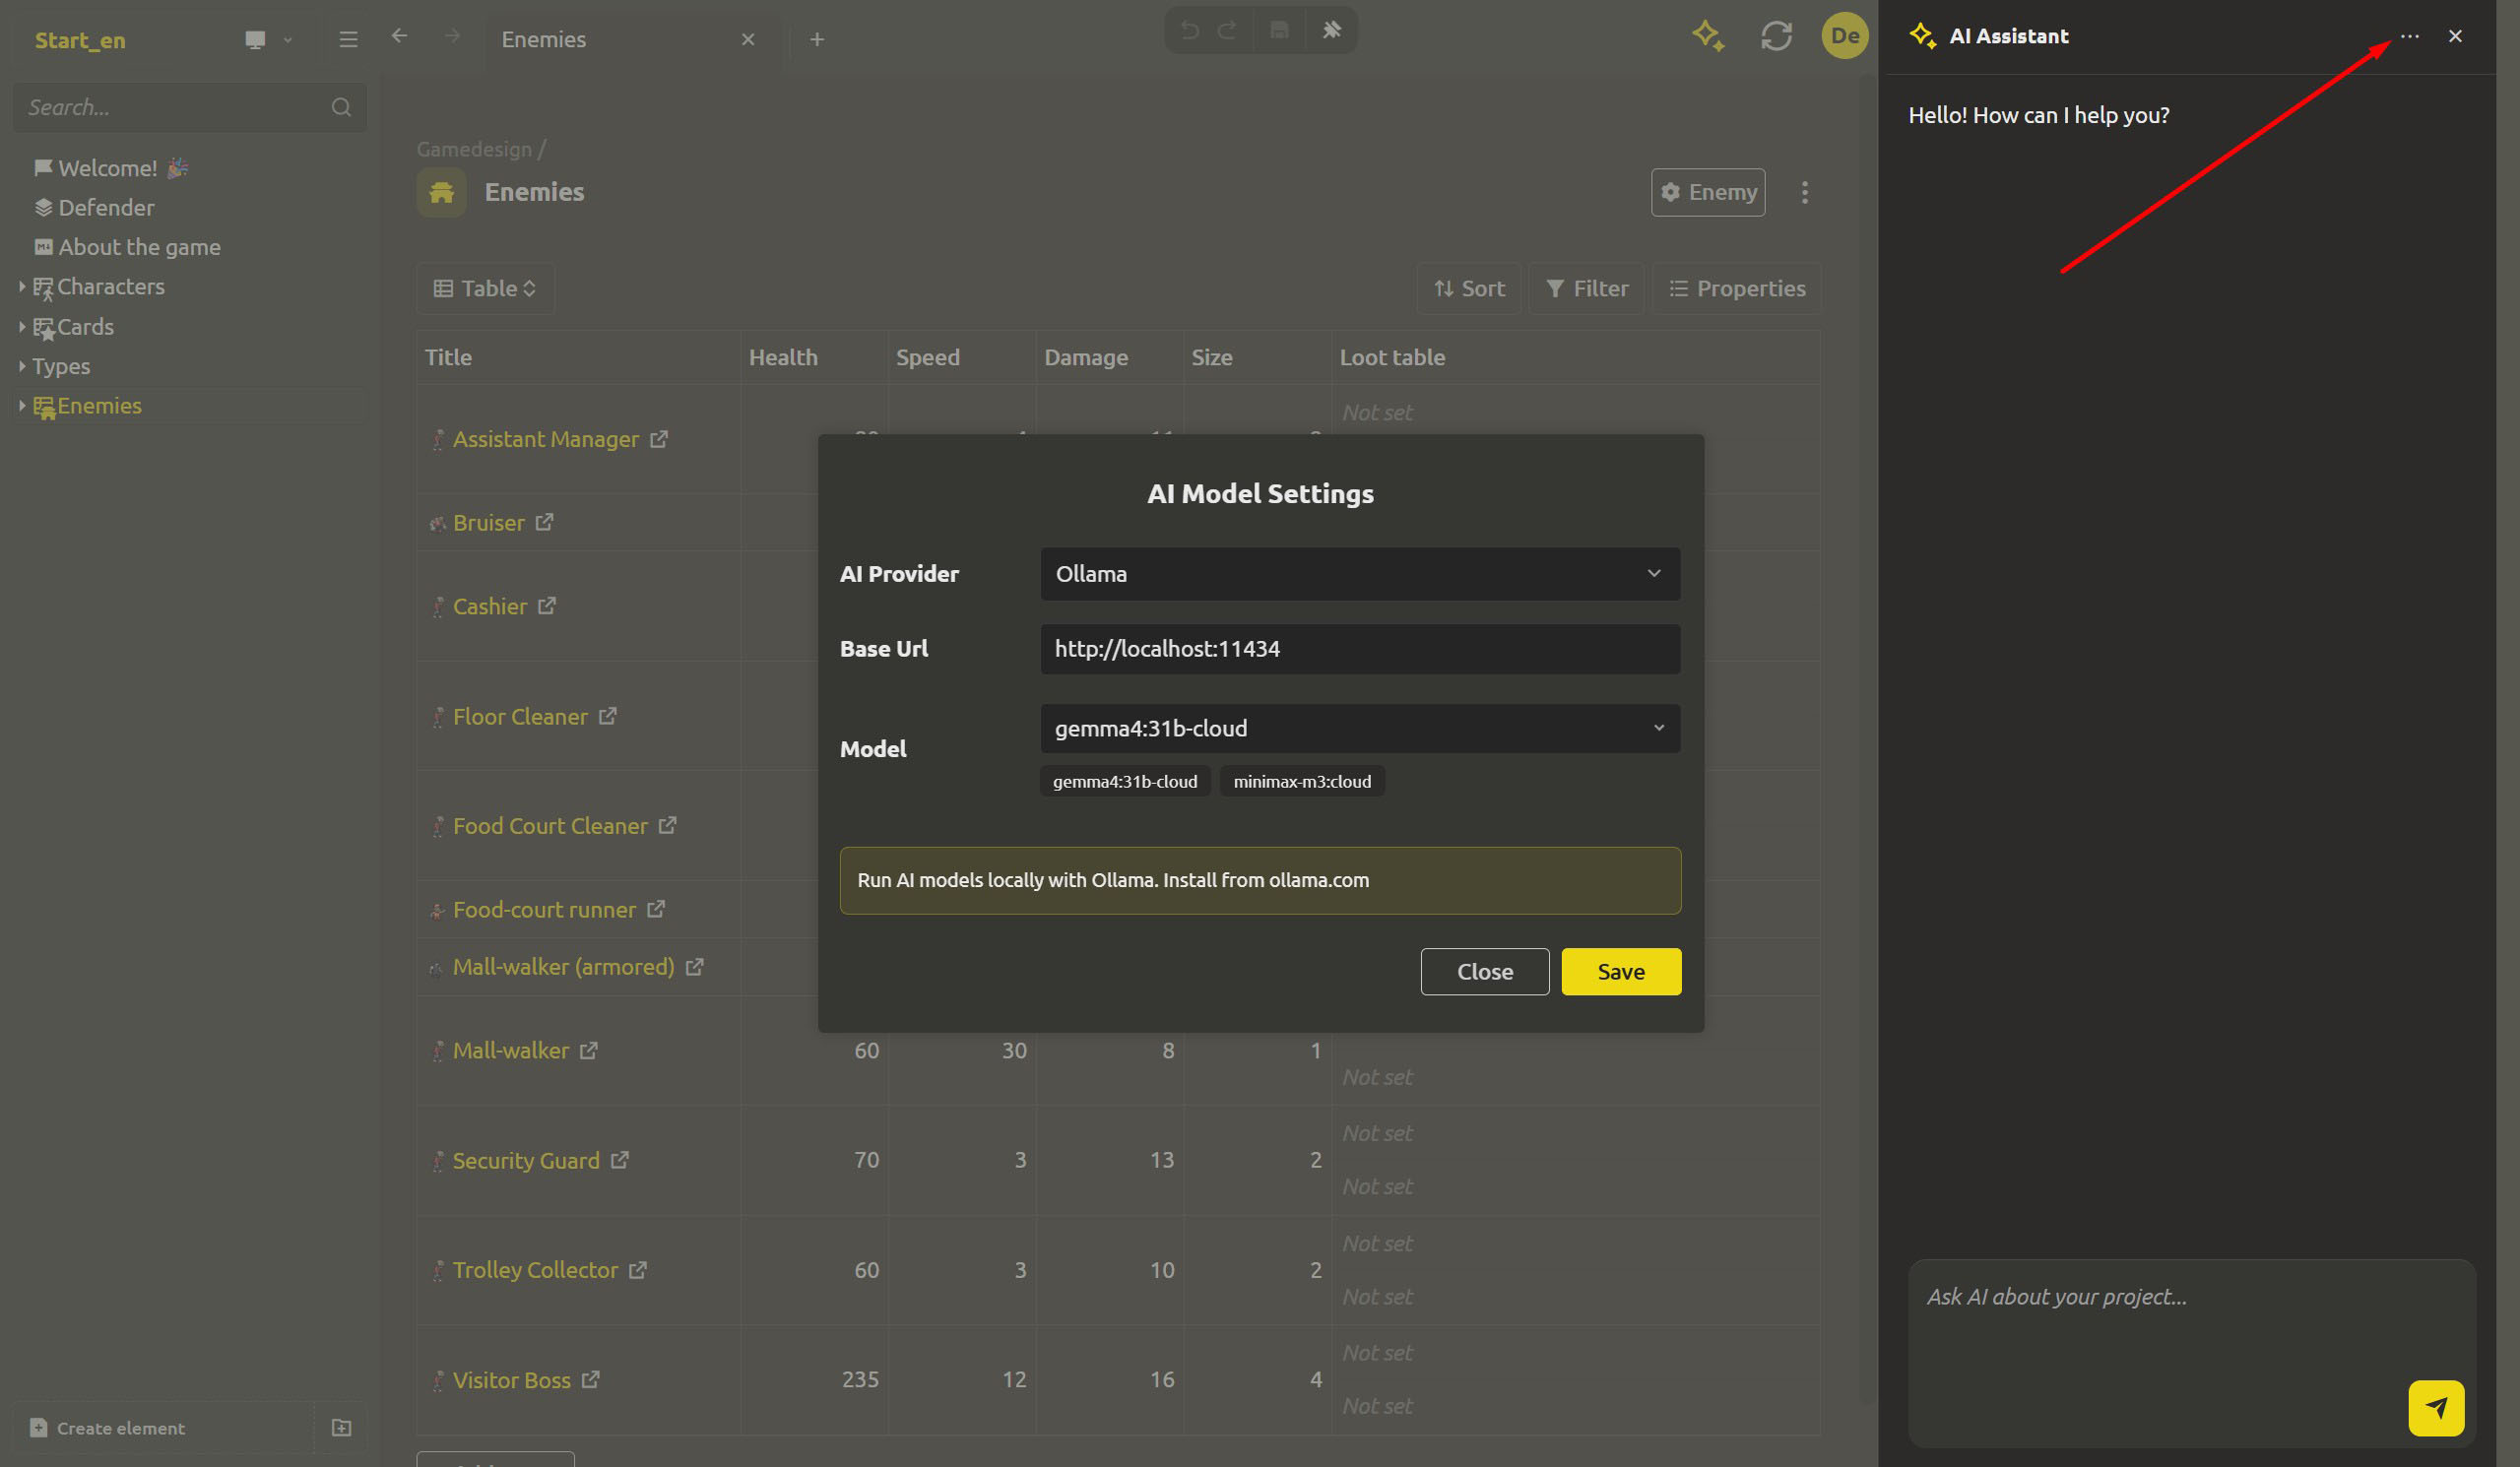Click the pin icon in toolbar
The height and width of the screenshot is (1467, 2520).
[x=1331, y=30]
